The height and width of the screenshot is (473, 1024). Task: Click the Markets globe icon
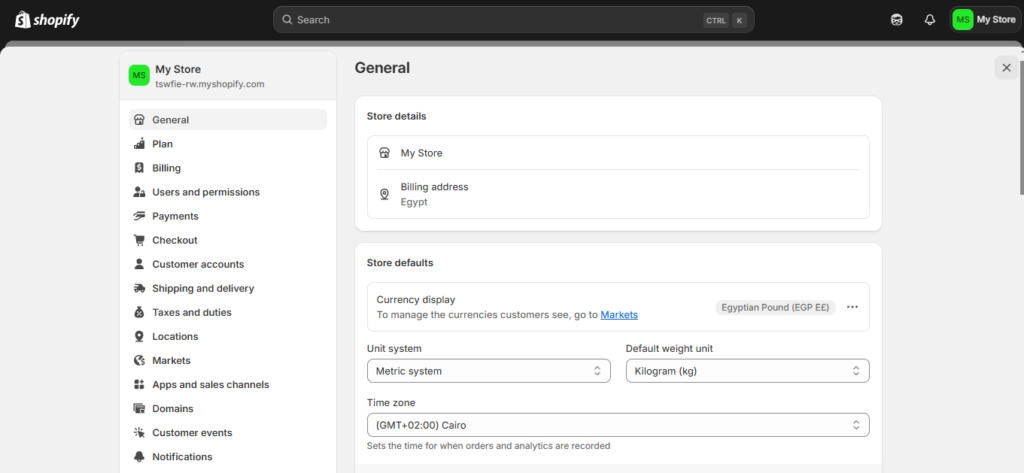139,361
